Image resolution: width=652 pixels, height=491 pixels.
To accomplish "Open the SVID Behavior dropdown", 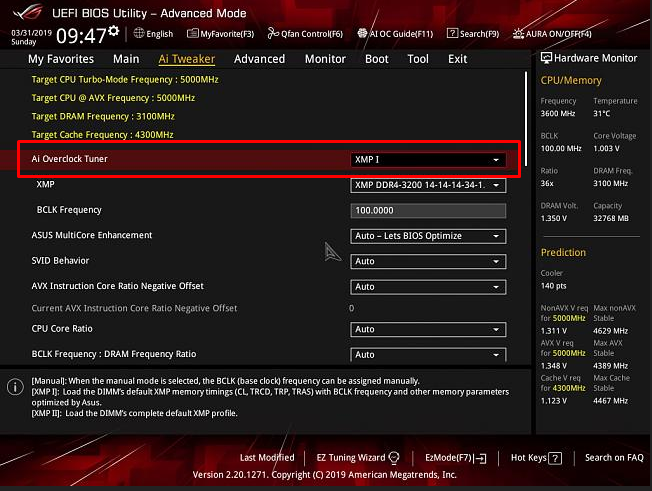I will tap(428, 261).
